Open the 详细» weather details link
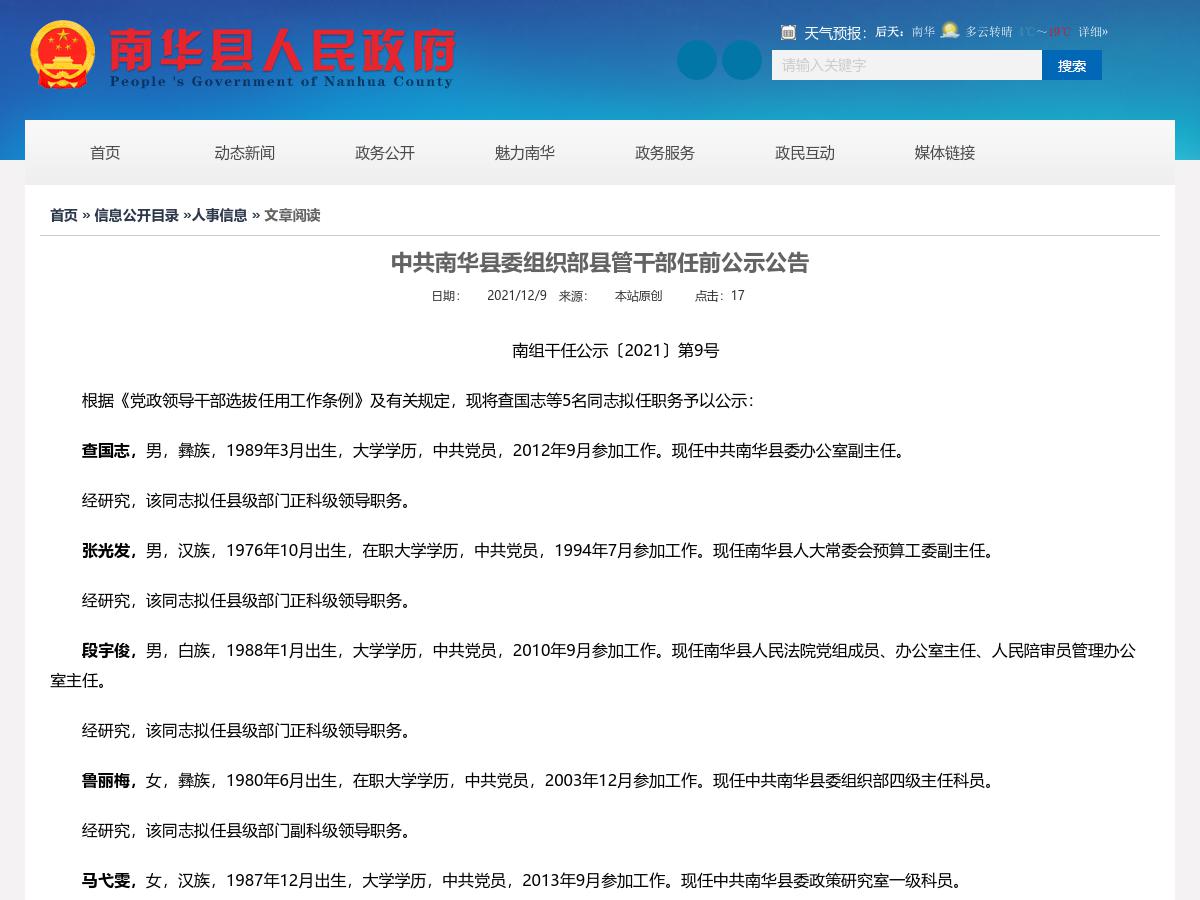Viewport: 1200px width, 900px height. pyautogui.click(x=1093, y=32)
